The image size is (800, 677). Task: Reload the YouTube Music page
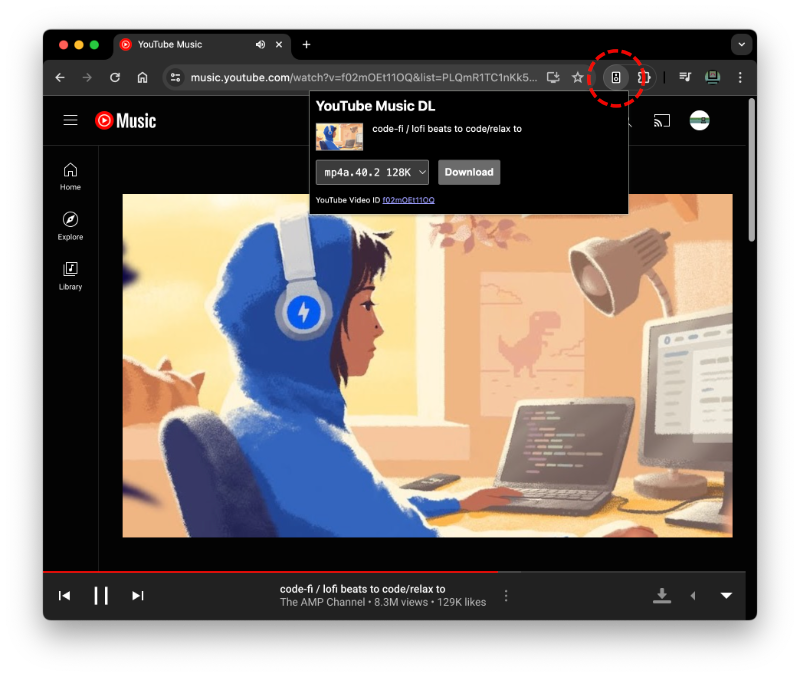click(115, 78)
